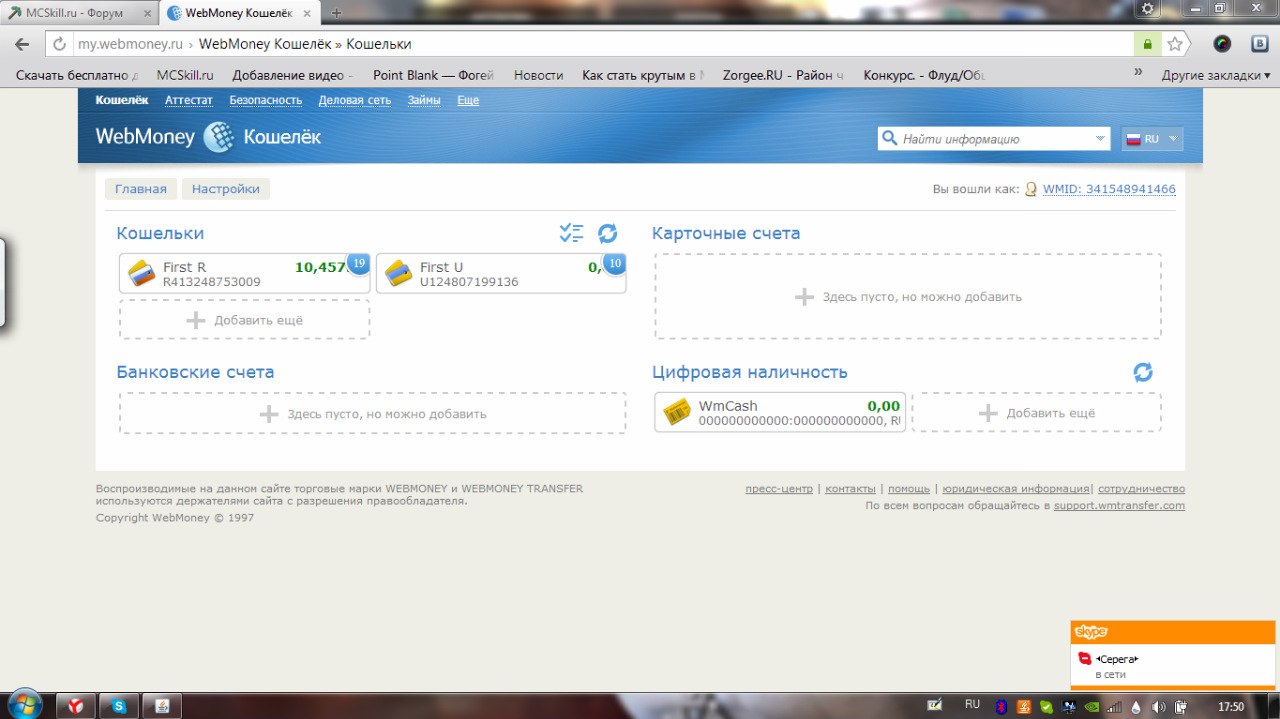The image size is (1280, 719).
Task: Open the Добавление видео bookmark
Action: 293,75
